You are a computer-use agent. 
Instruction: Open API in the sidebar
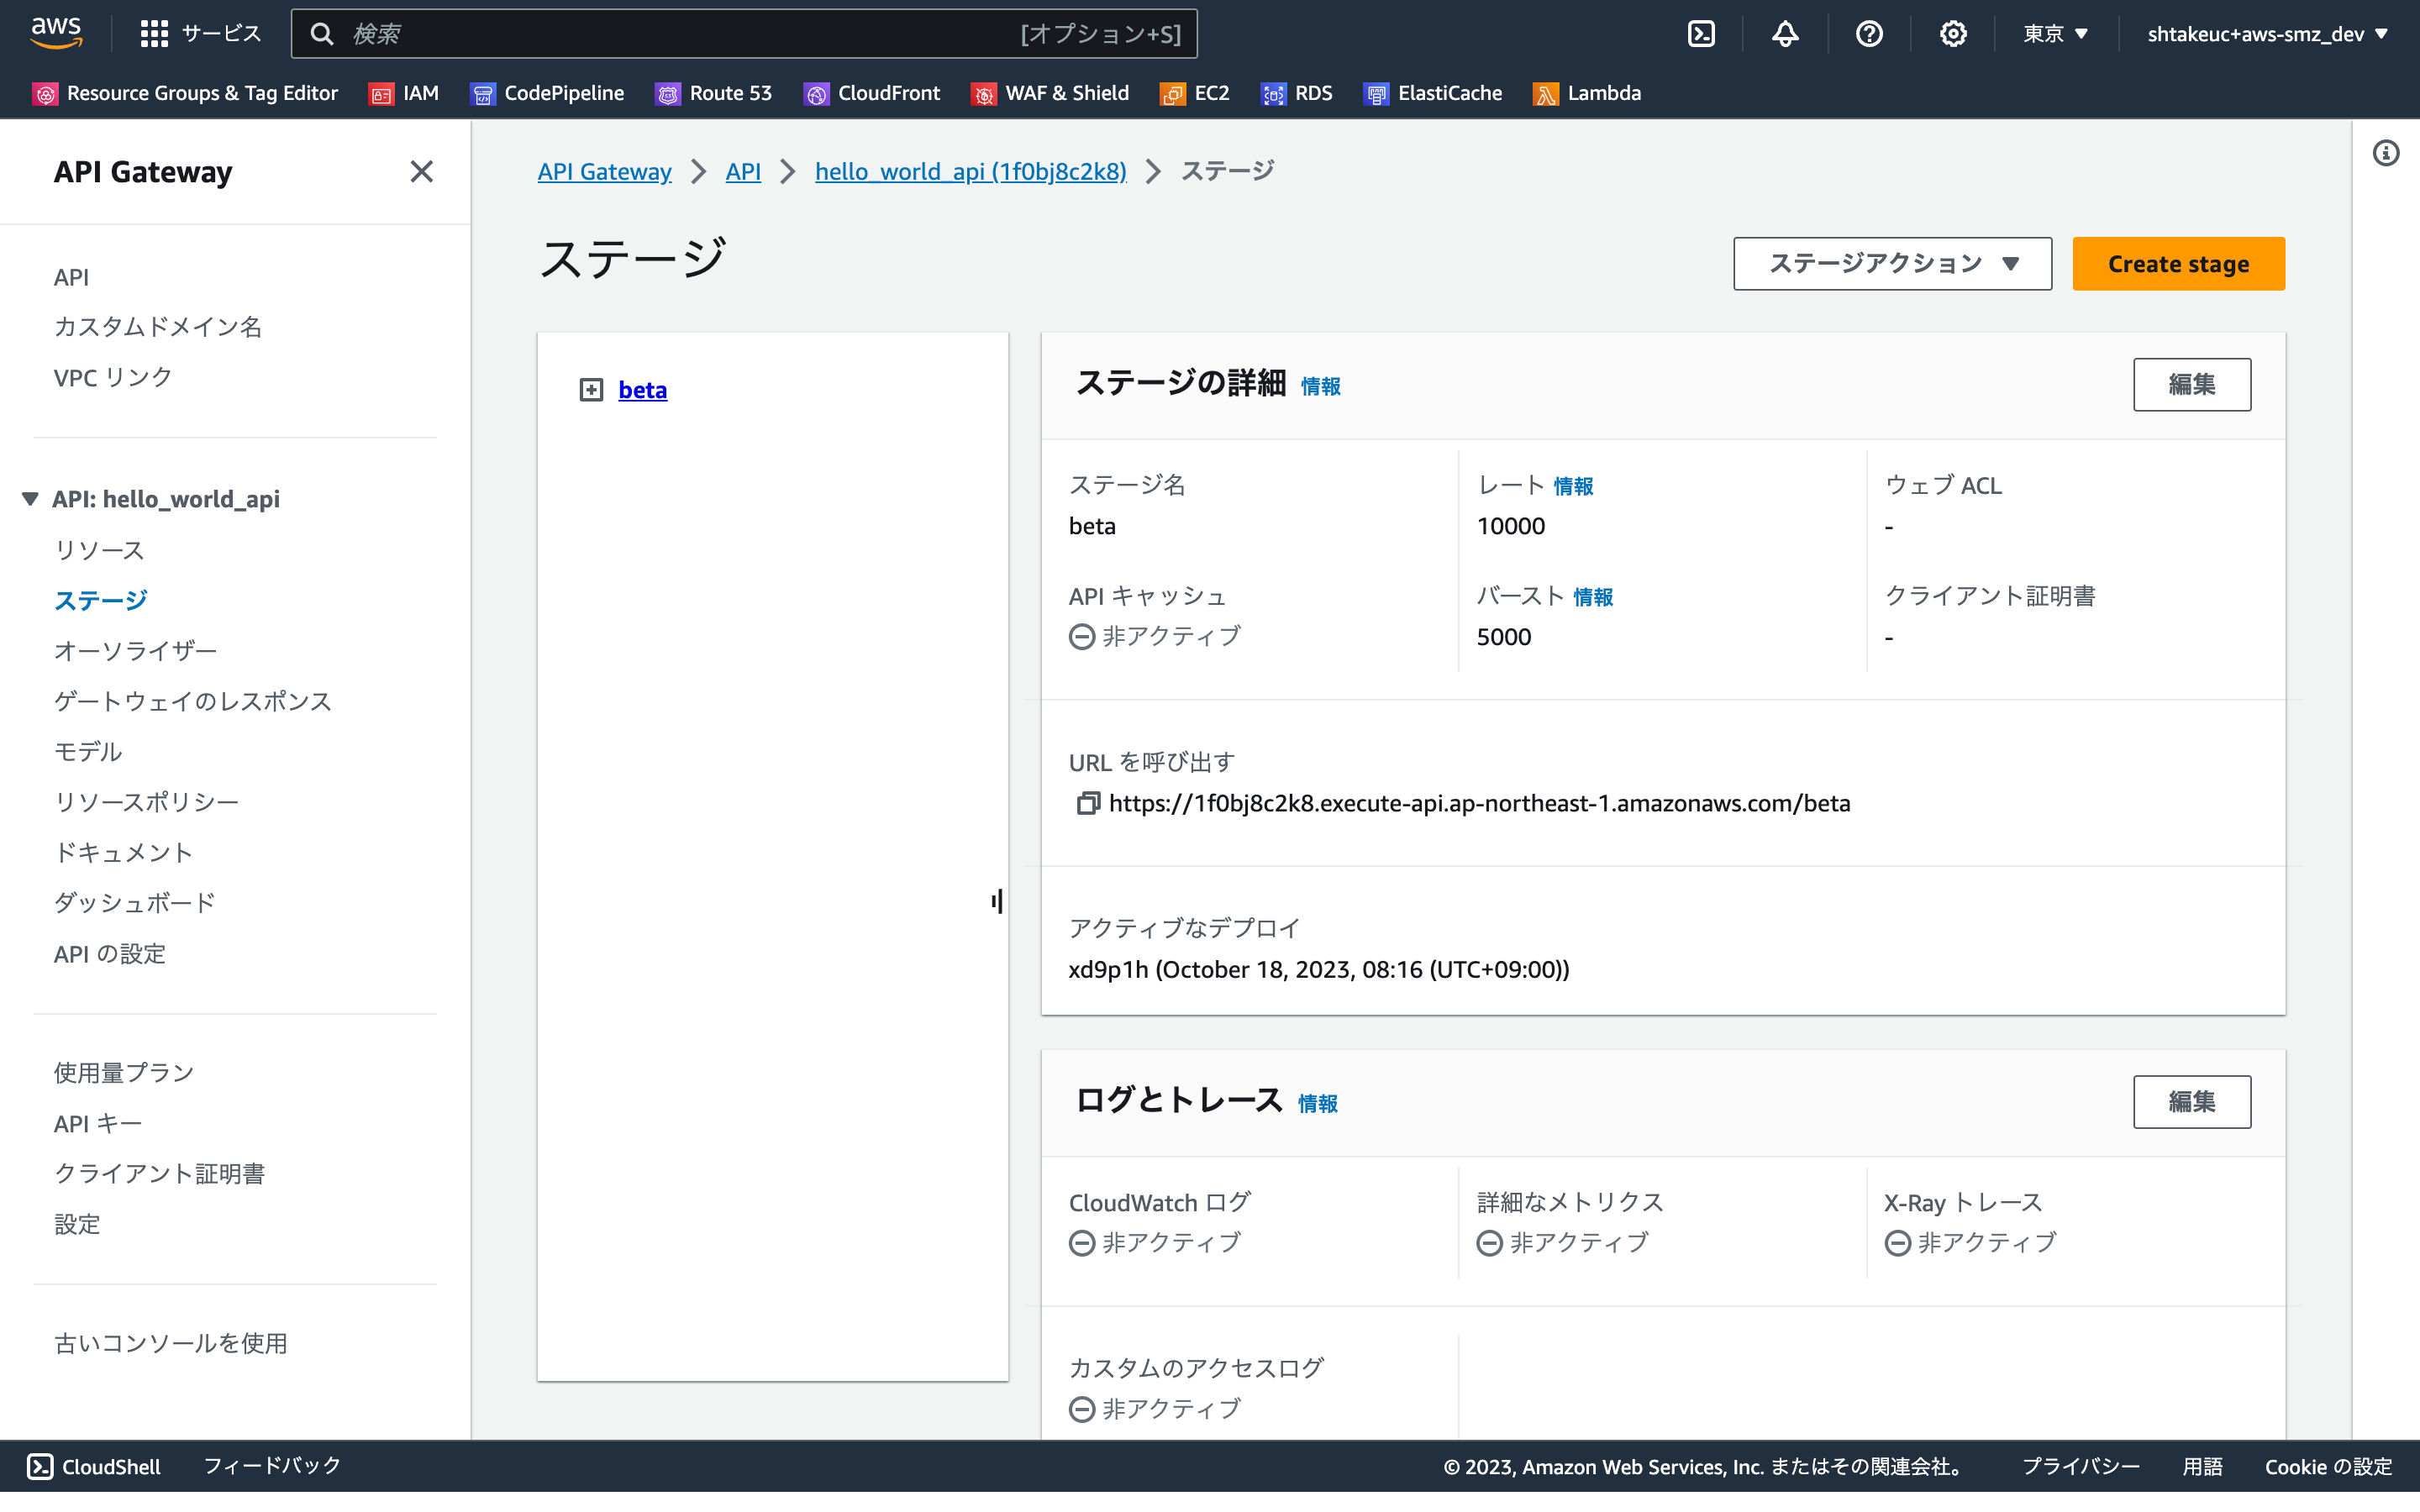tap(71, 277)
